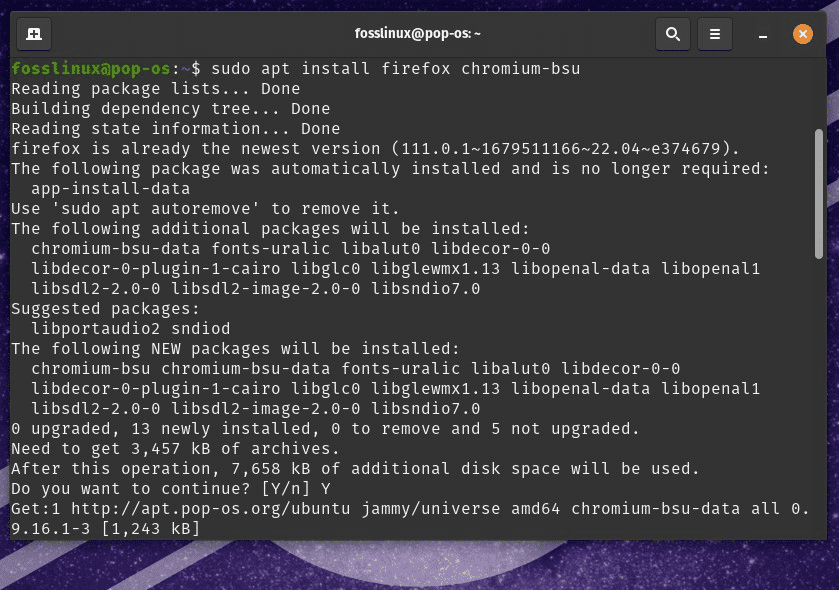The height and width of the screenshot is (590, 839).
Task: Minimize the terminal window
Action: (x=763, y=35)
